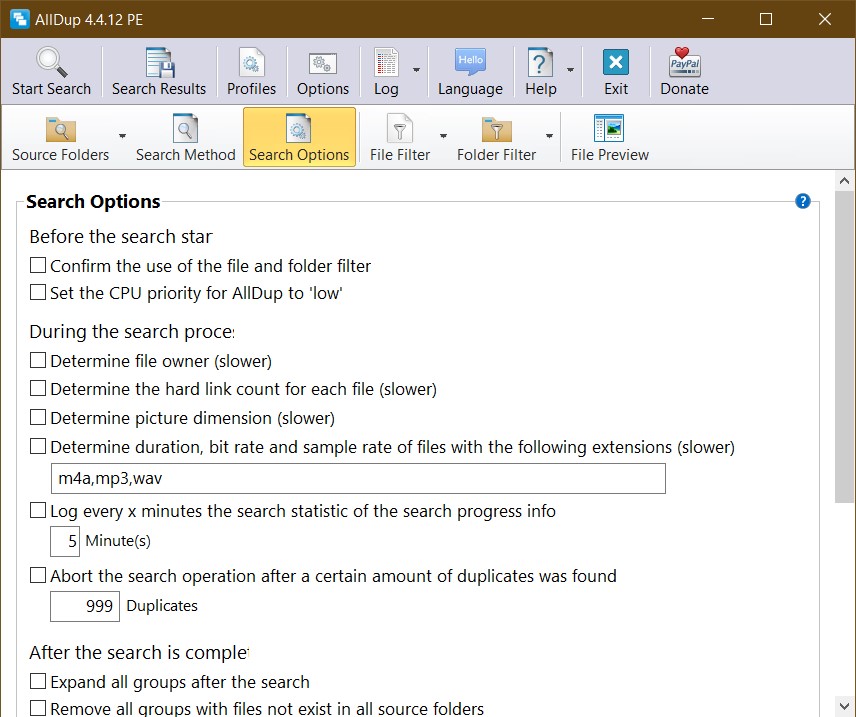Switch to the File Filter tab
This screenshot has height=717, width=856.
(400, 138)
